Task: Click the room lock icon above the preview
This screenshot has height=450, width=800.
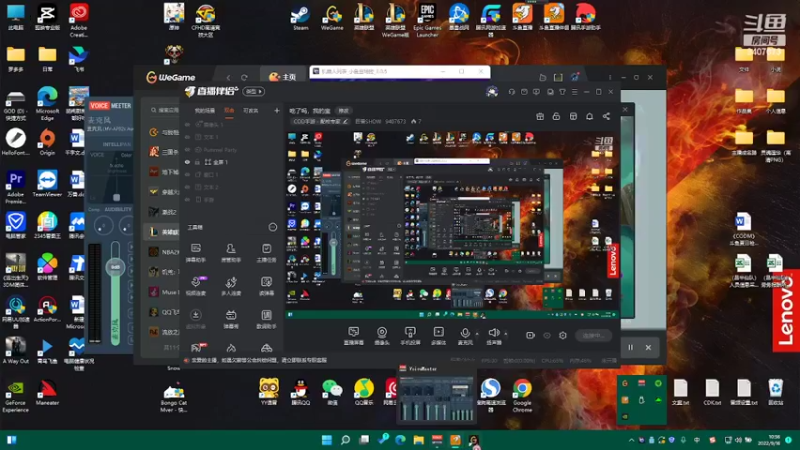Action: pos(556,116)
